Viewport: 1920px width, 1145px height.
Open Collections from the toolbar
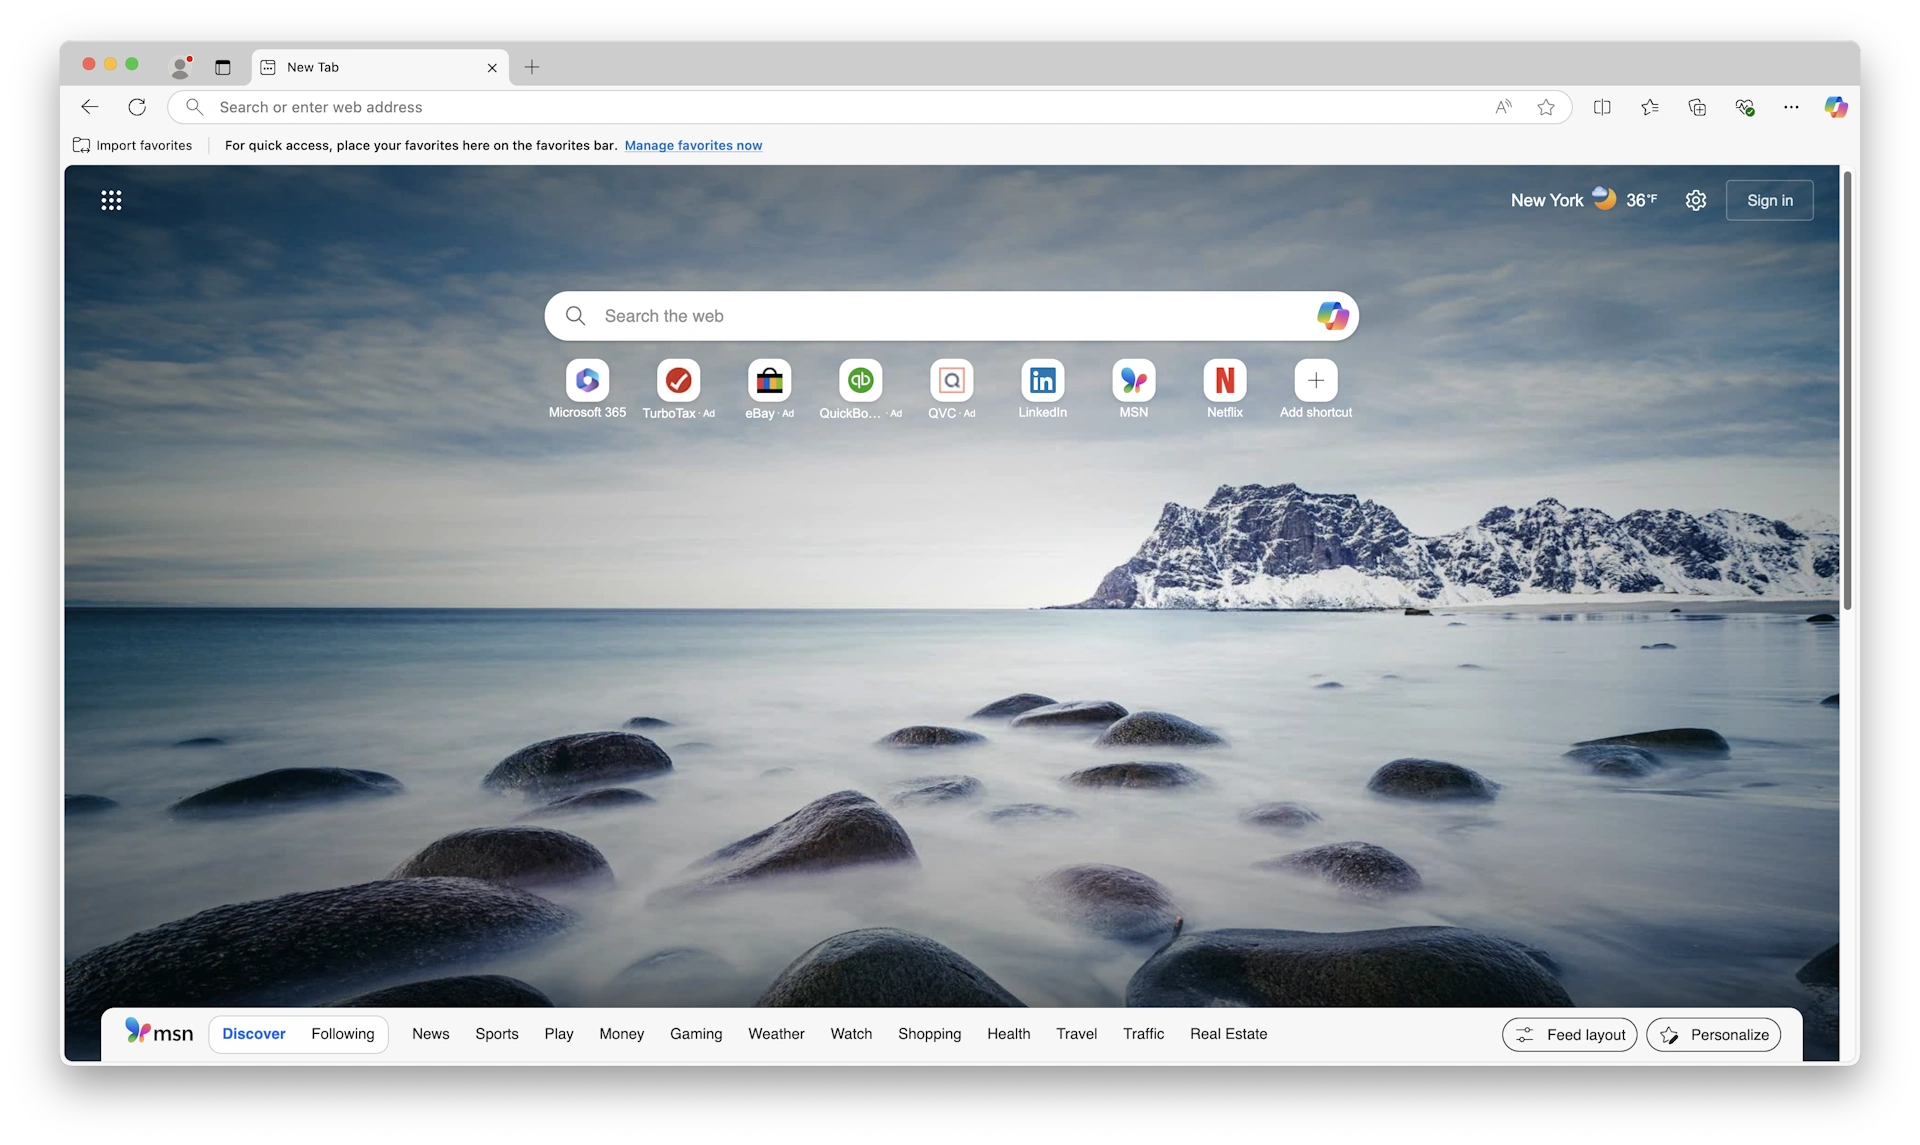click(x=1697, y=106)
